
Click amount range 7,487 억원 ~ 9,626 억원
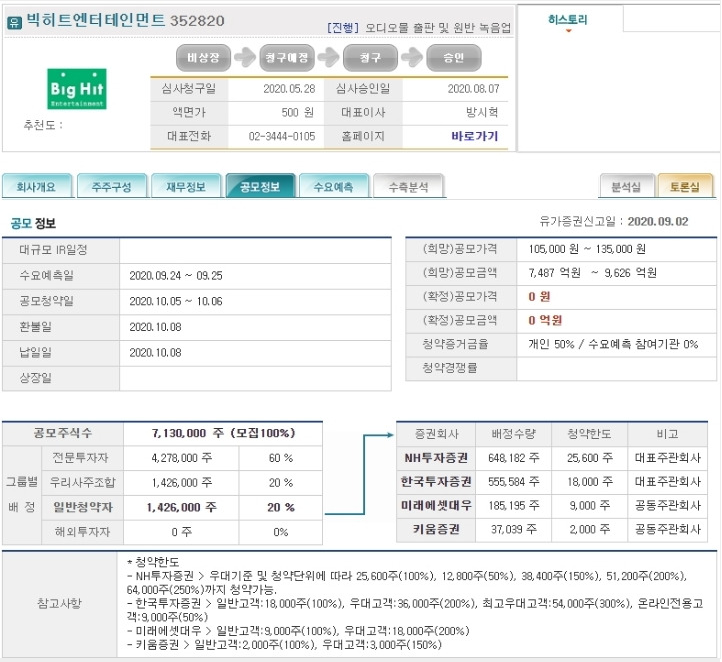click(x=593, y=273)
